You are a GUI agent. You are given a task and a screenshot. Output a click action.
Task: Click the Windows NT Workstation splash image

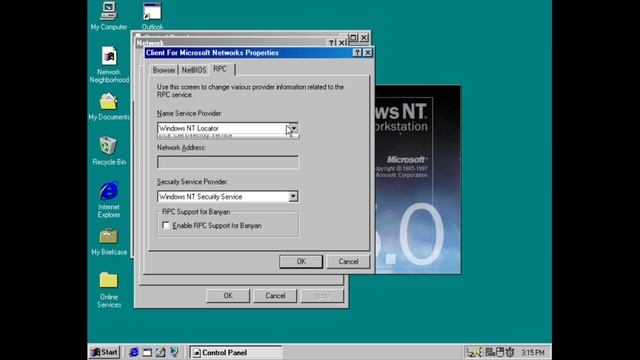tap(418, 180)
